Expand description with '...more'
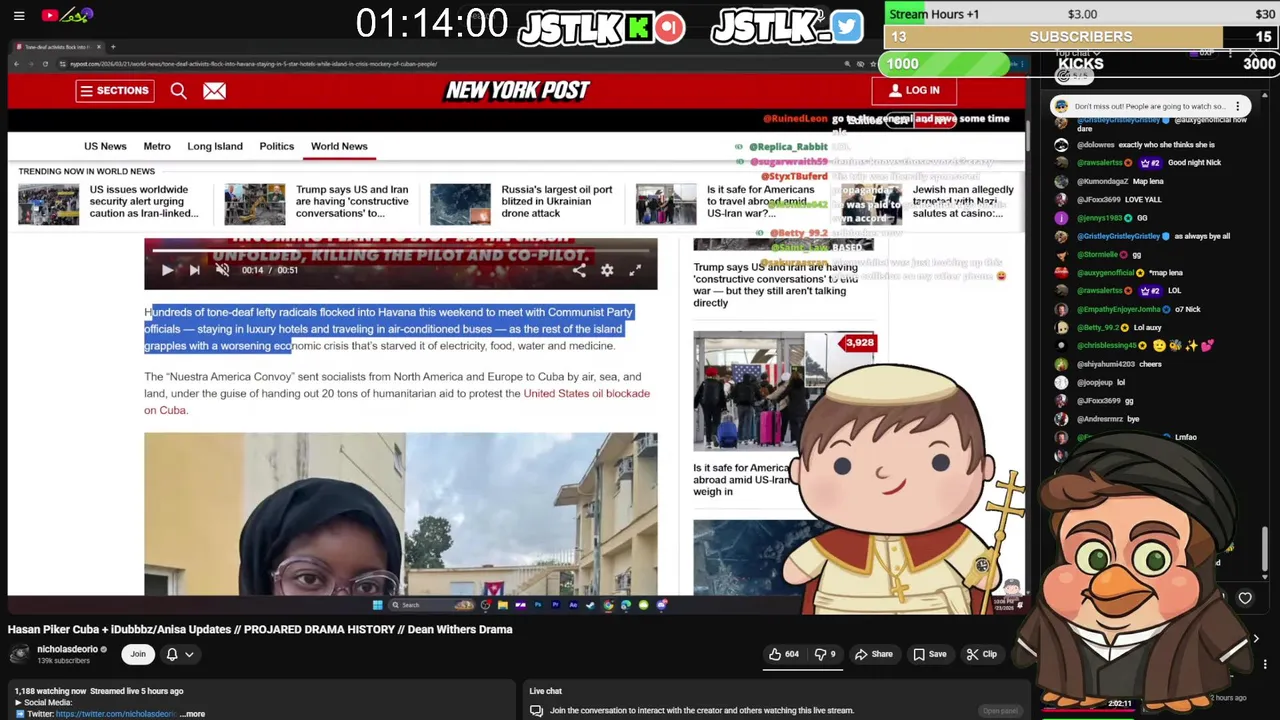This screenshot has width=1280, height=720. click(x=194, y=714)
